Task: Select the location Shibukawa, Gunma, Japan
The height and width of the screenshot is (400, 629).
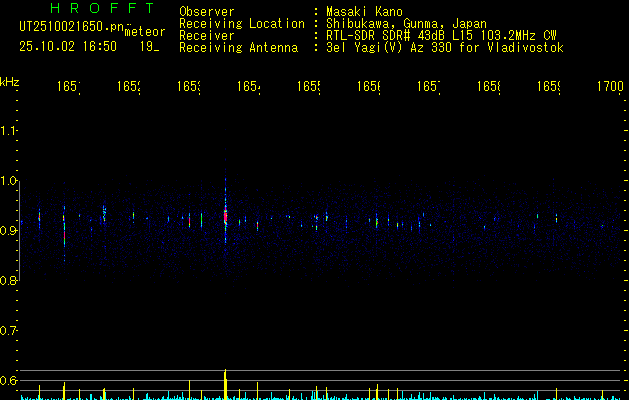Action: click(406, 24)
